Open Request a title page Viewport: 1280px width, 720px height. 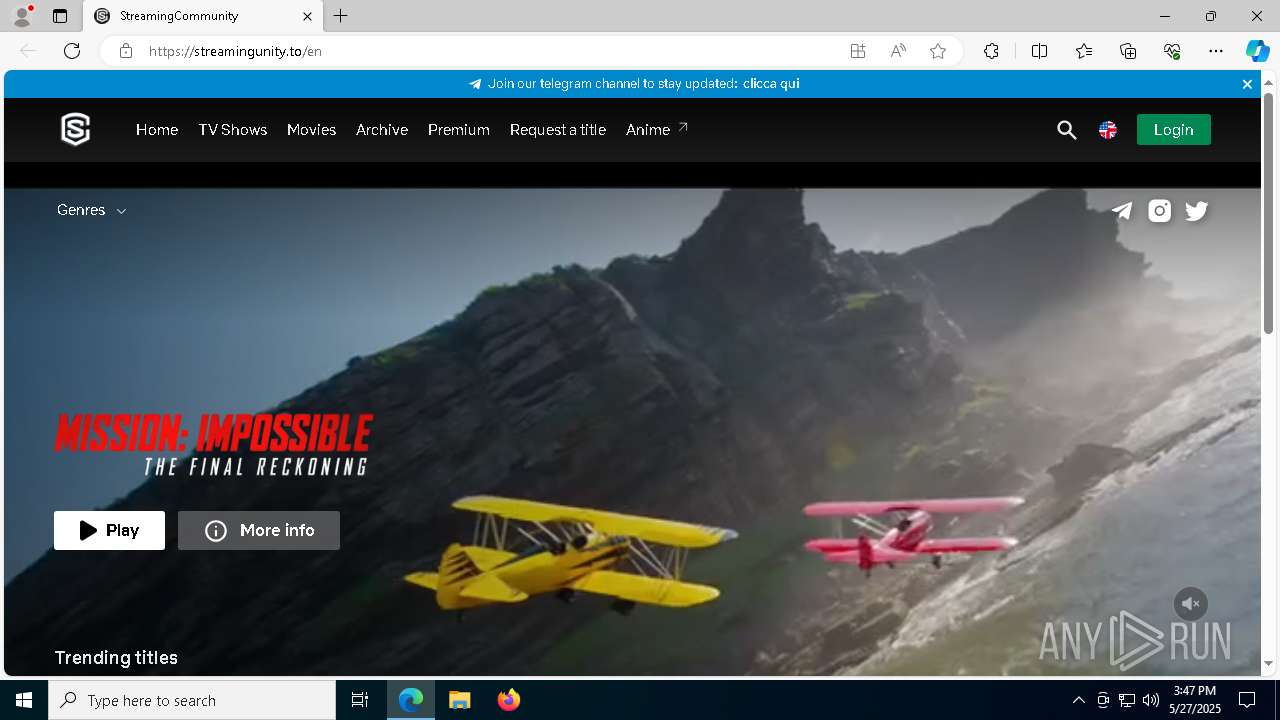[558, 130]
